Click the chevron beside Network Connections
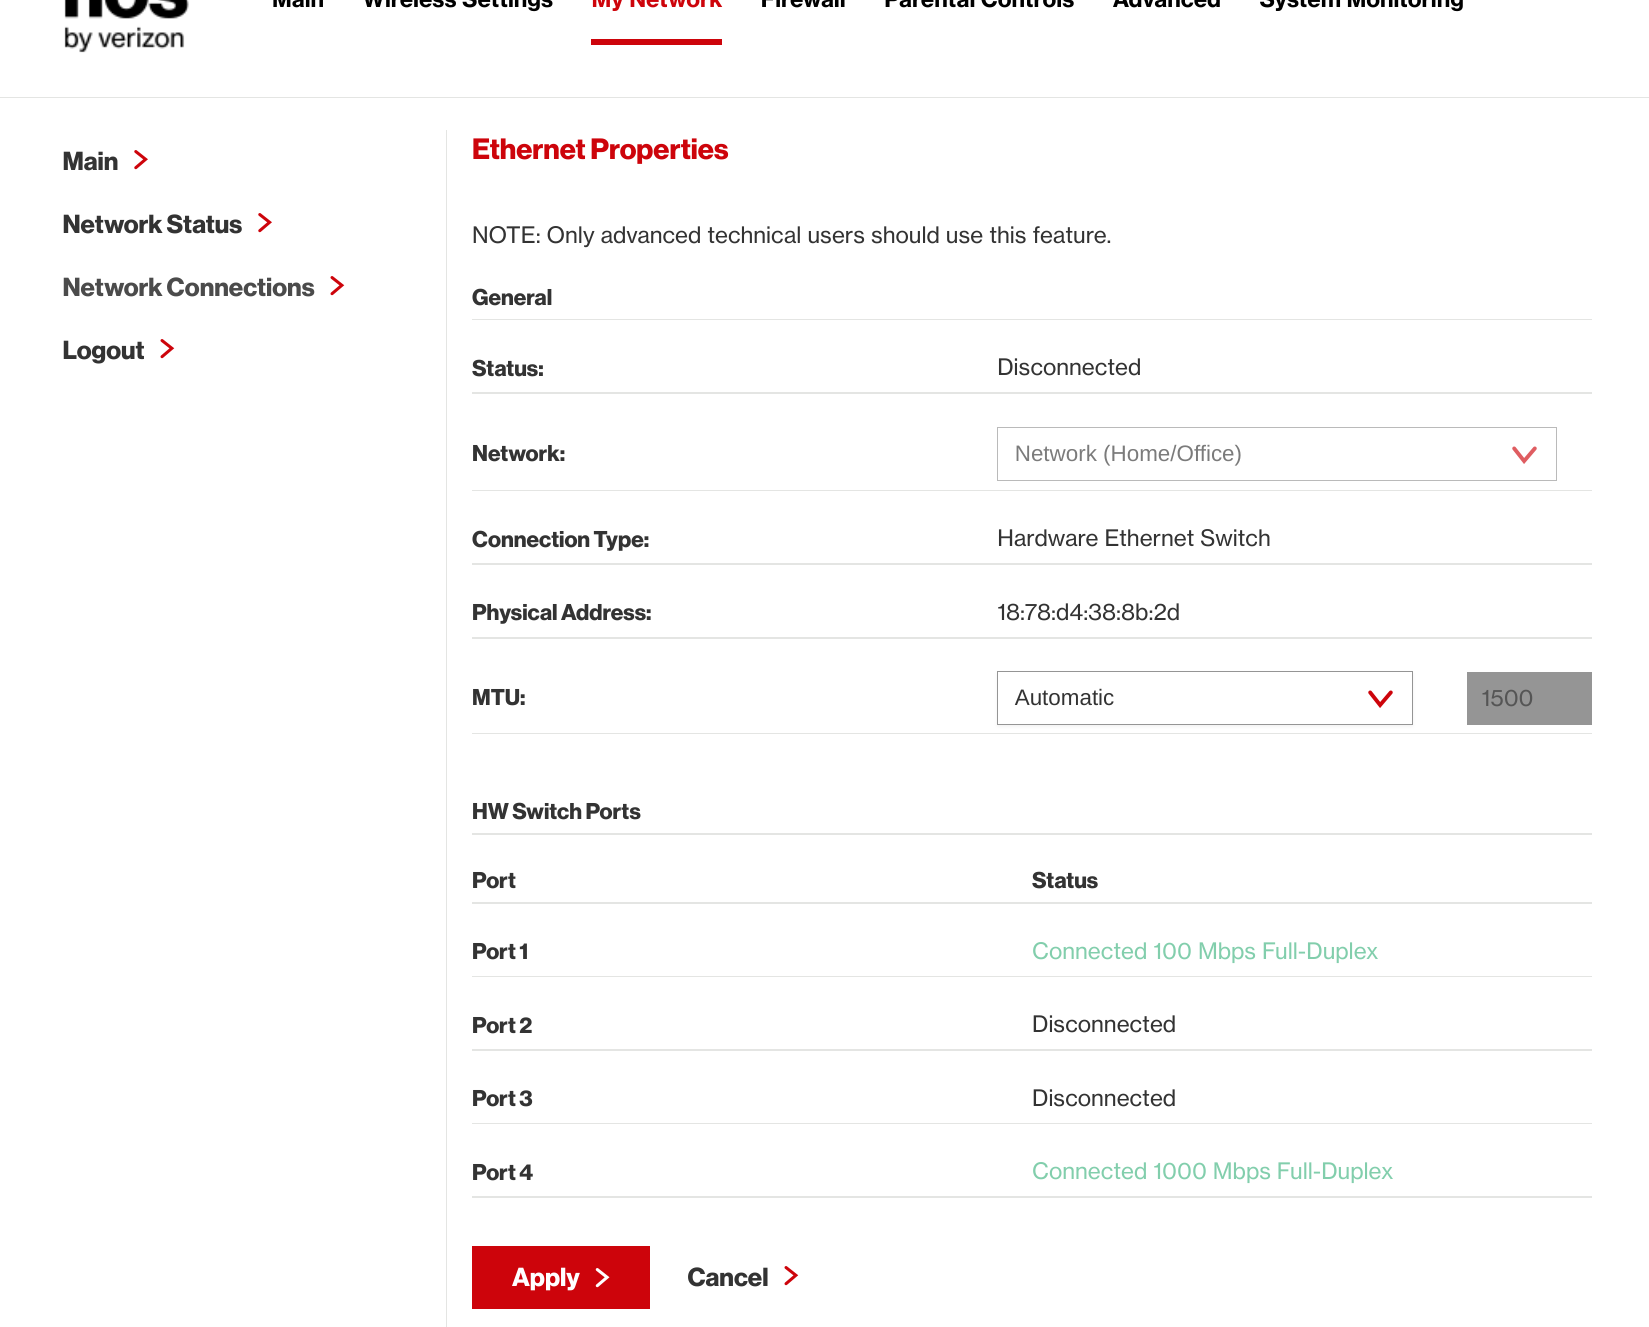The image size is (1649, 1327). pos(337,286)
